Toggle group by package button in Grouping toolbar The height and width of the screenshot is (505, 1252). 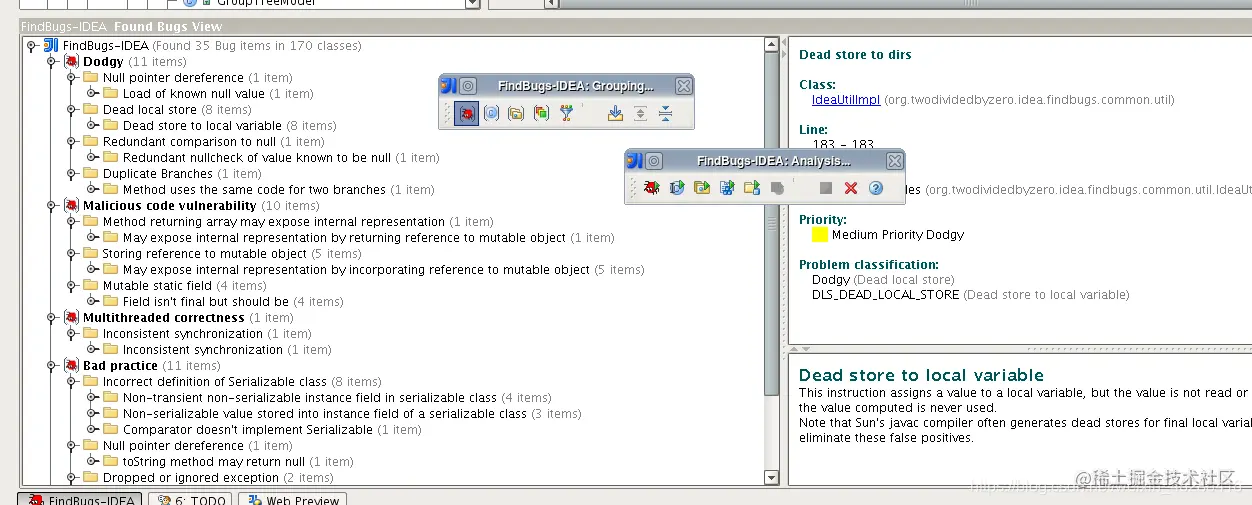516,113
